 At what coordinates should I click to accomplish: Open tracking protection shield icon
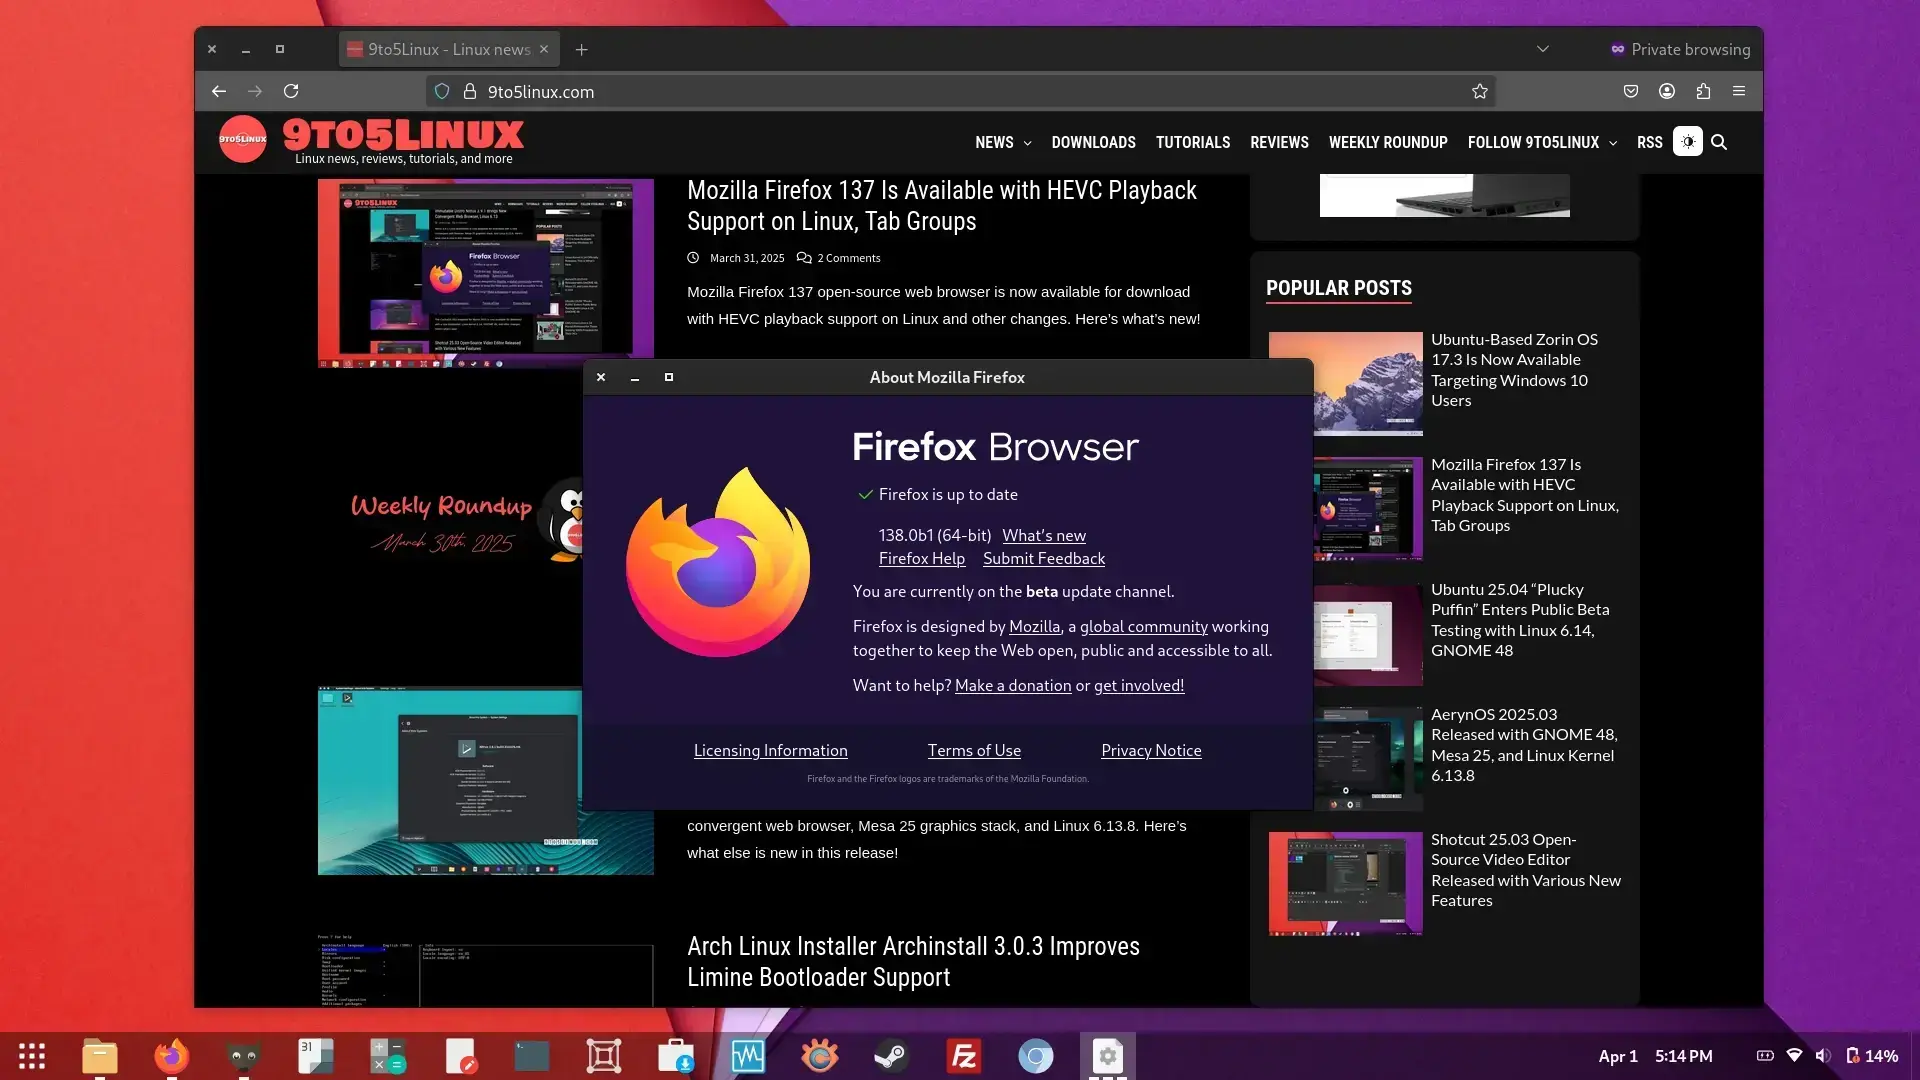(x=441, y=91)
